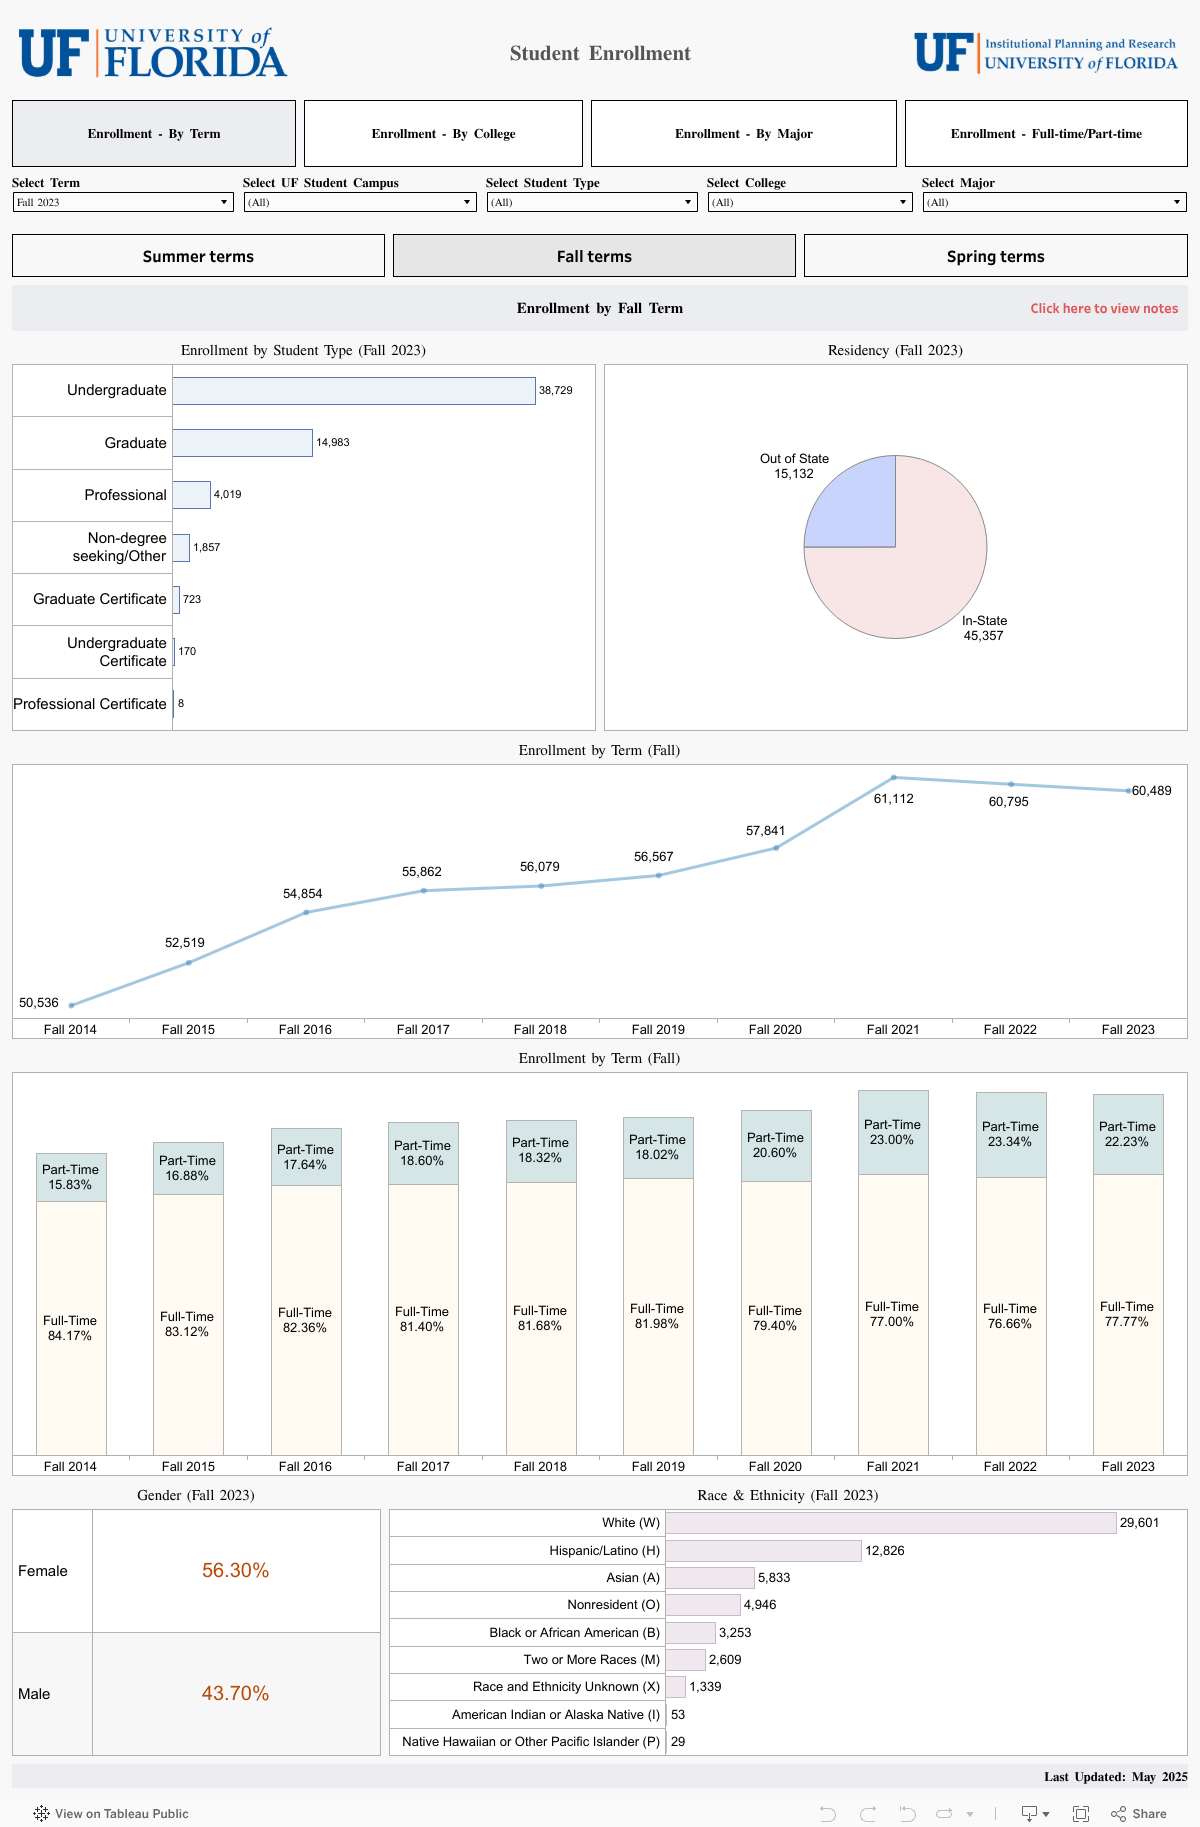Open the Download icon menu

tap(1034, 1813)
